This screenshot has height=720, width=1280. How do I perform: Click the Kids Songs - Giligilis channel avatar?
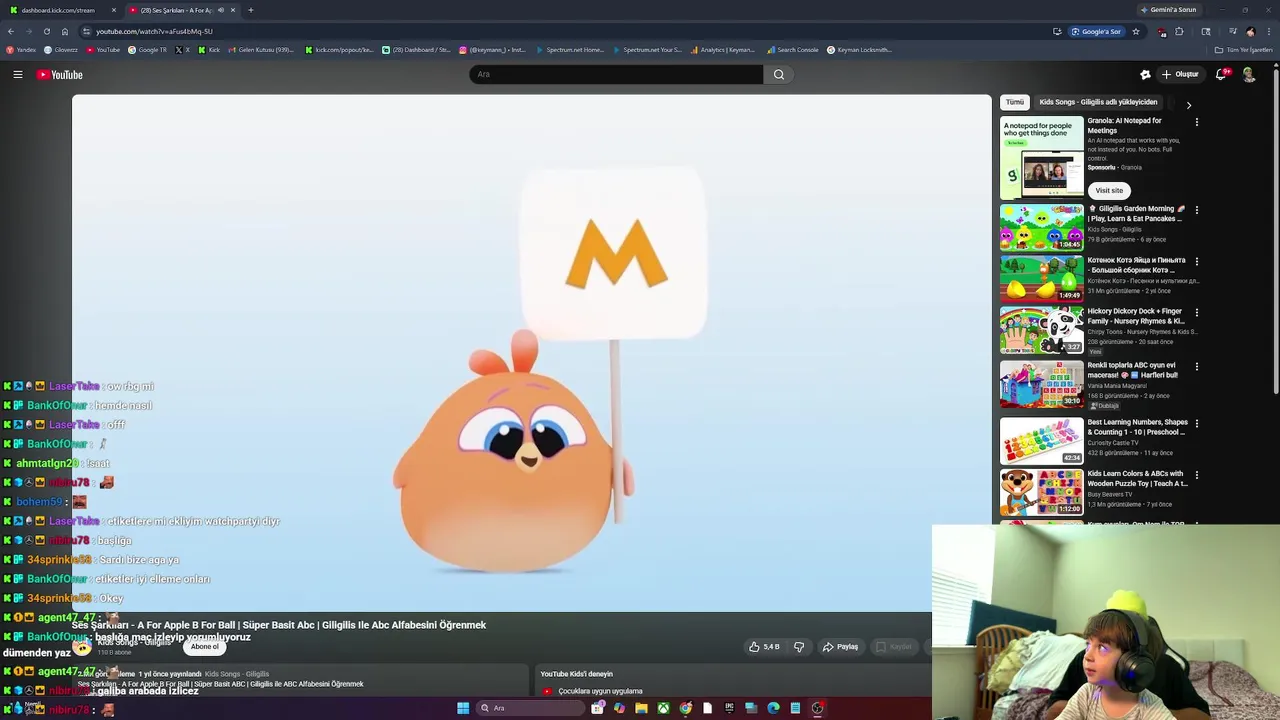[82, 647]
